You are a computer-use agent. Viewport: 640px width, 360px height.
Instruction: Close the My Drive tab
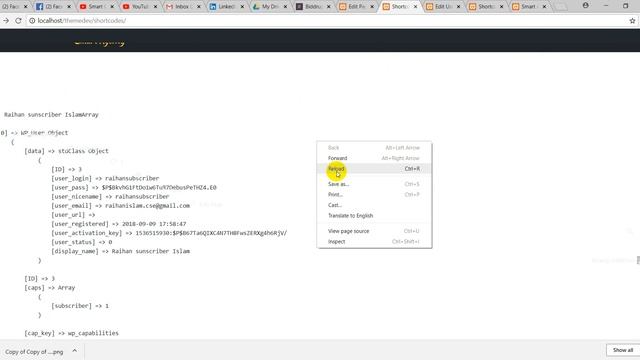285,7
